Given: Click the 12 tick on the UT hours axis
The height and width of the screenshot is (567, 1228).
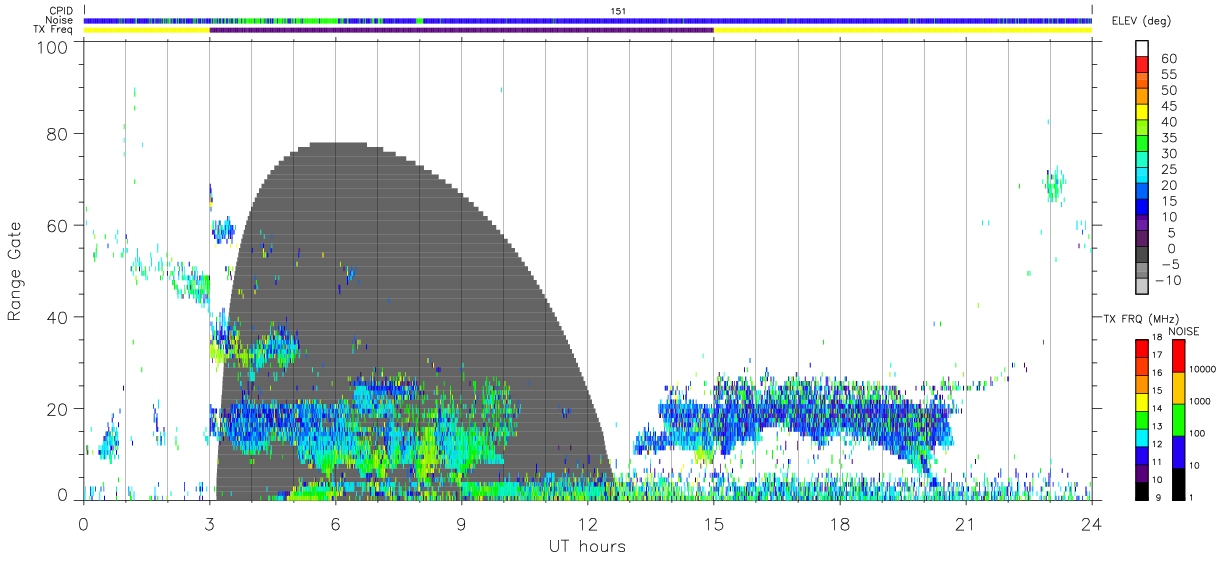Looking at the screenshot, I should pyautogui.click(x=588, y=523).
